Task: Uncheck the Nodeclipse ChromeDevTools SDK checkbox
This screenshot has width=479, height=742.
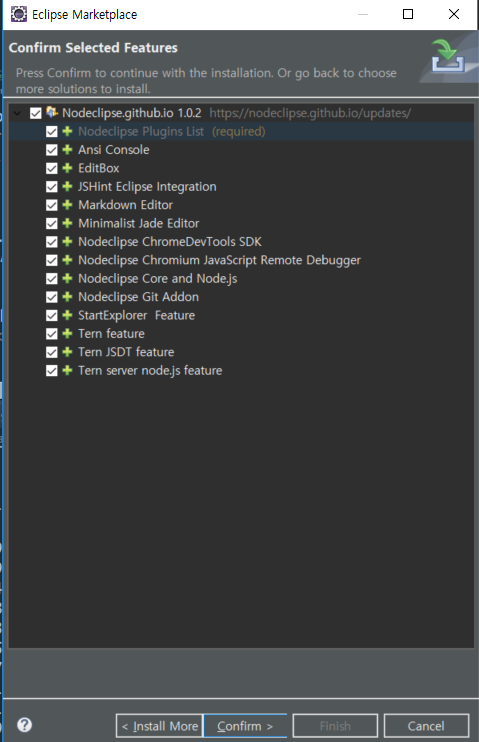Action: click(52, 242)
